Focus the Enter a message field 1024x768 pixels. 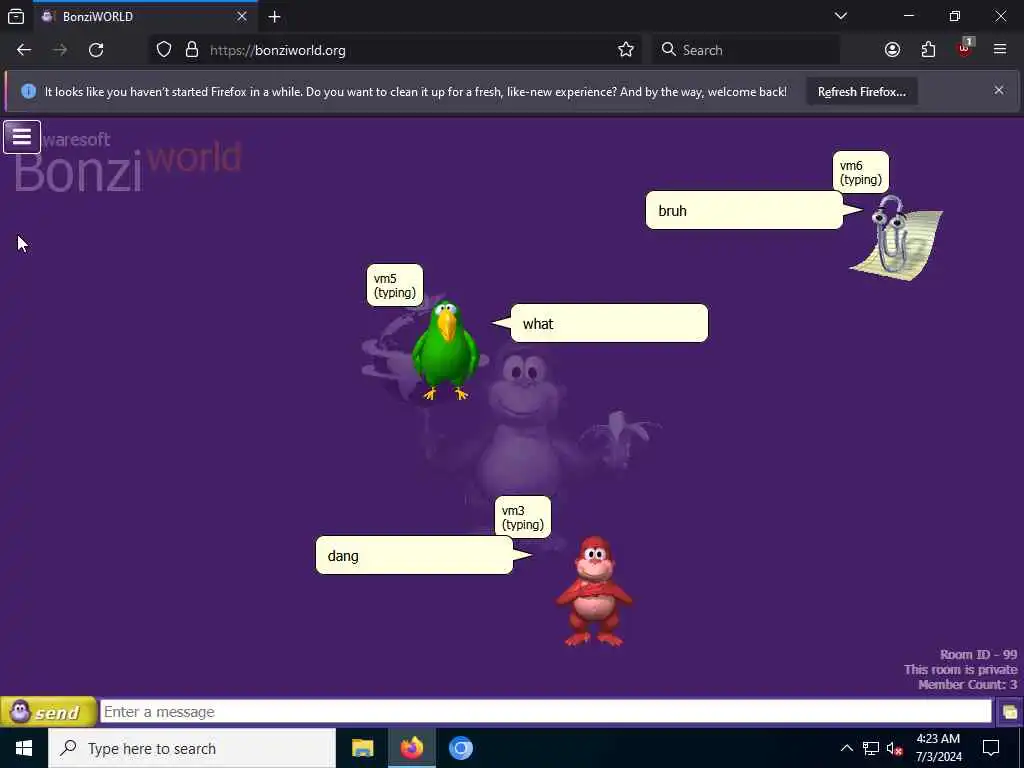click(x=546, y=712)
